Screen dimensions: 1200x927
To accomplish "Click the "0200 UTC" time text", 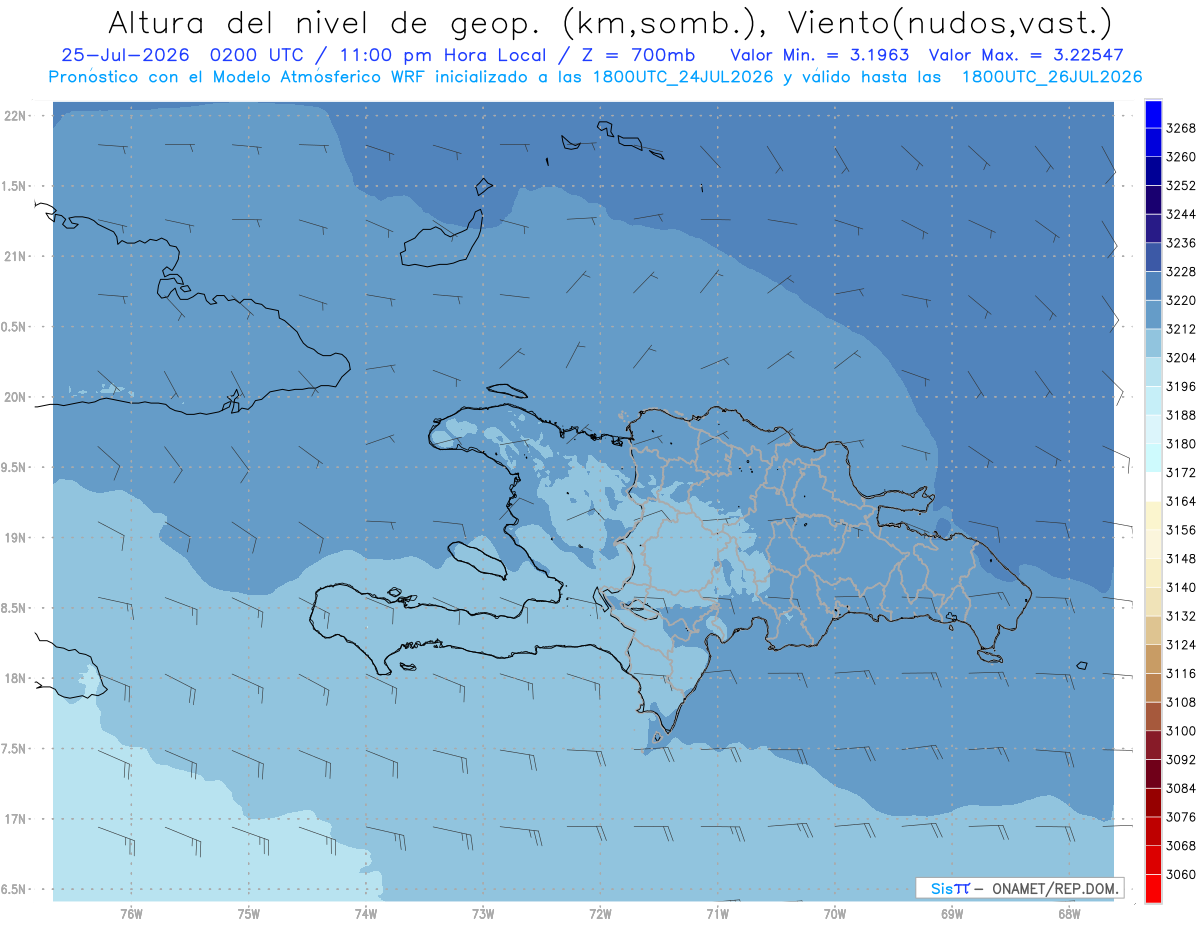I will pyautogui.click(x=259, y=55).
